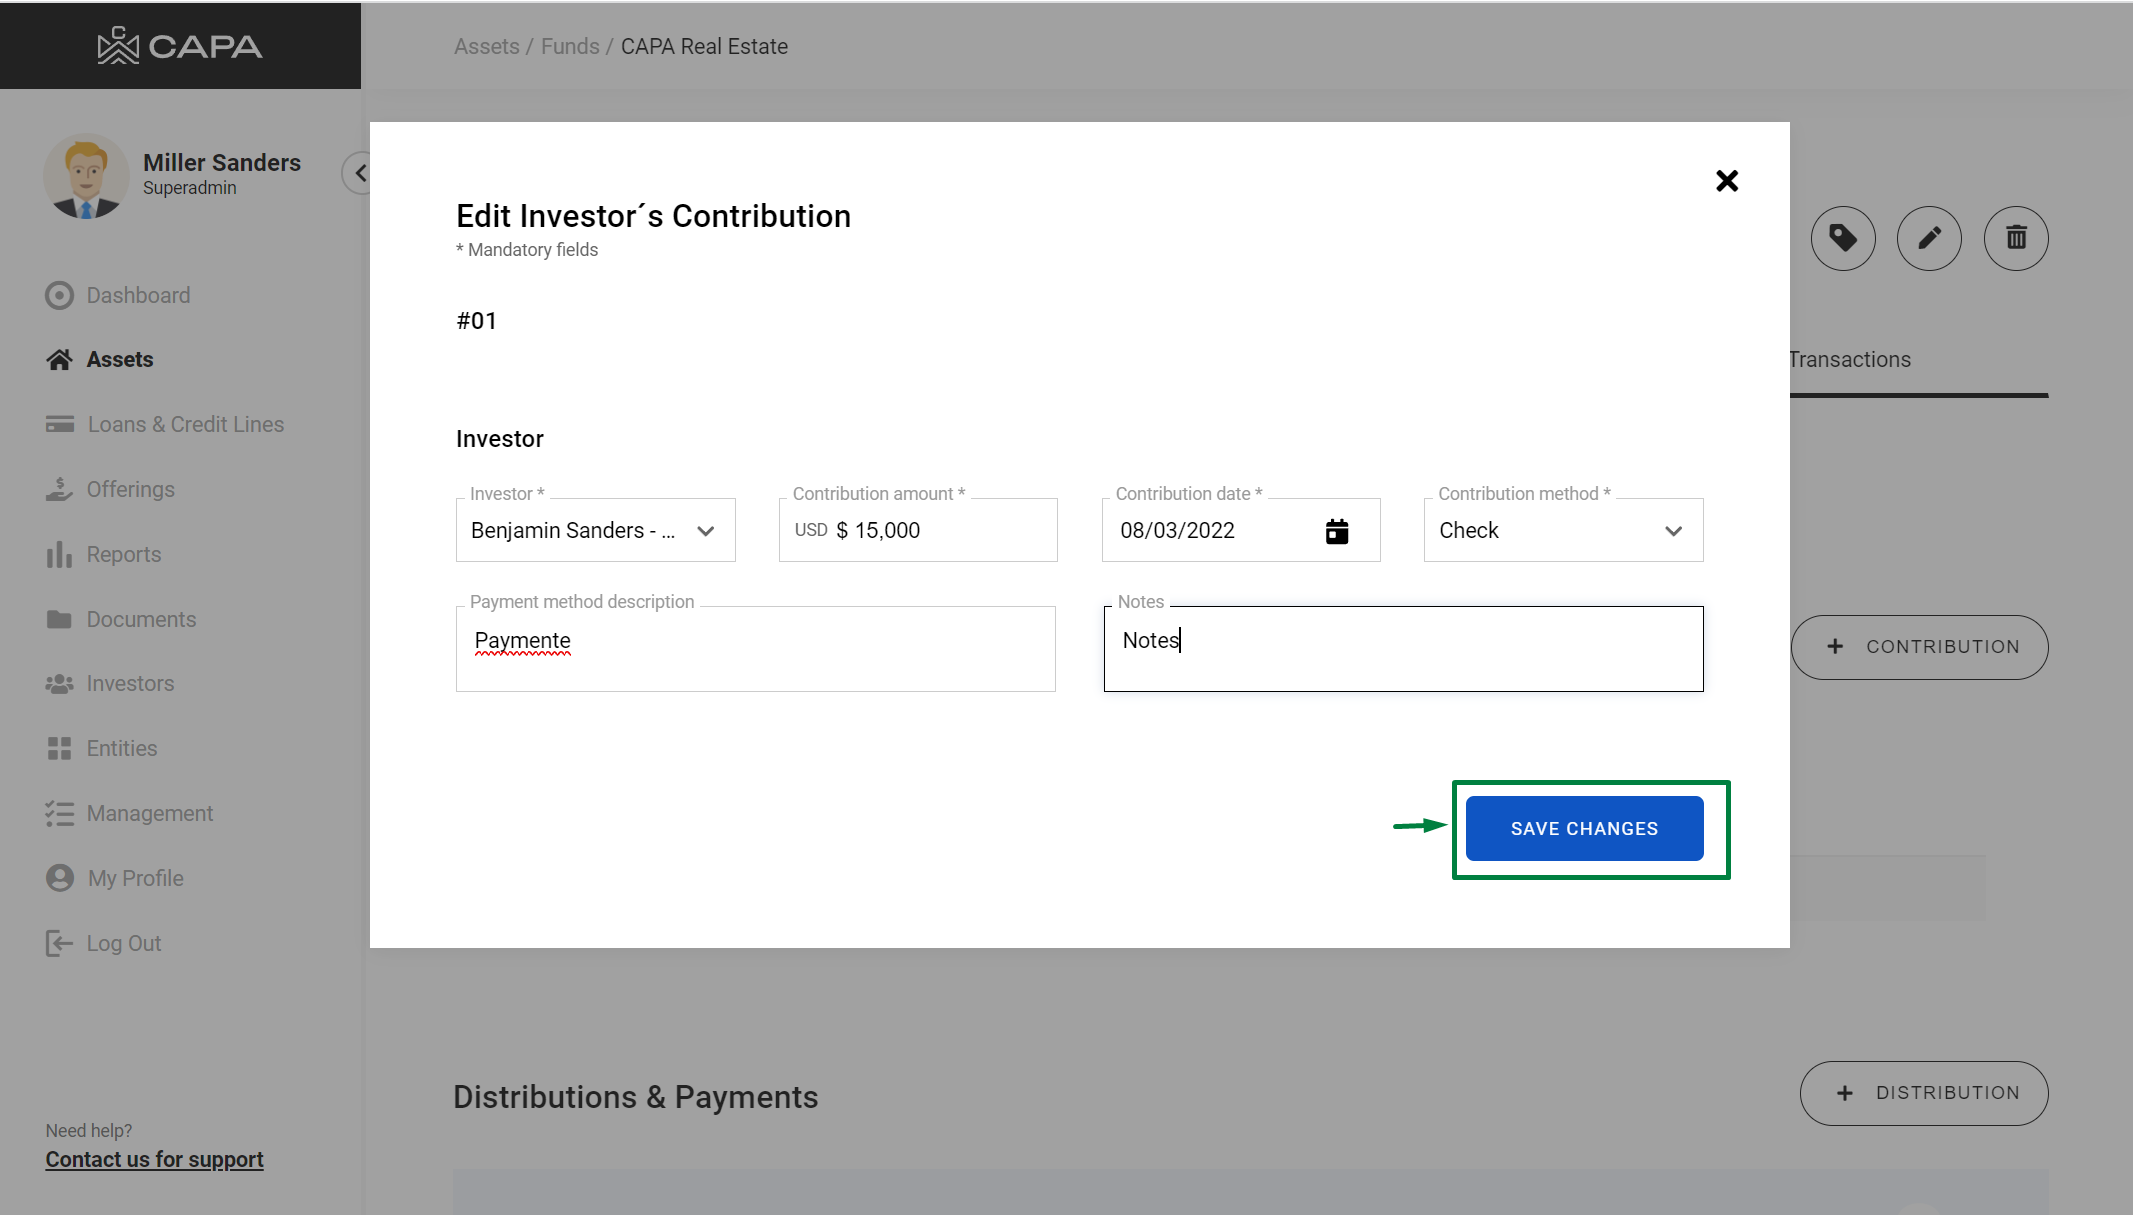
Task: Click the Payment method description field
Action: click(755, 648)
